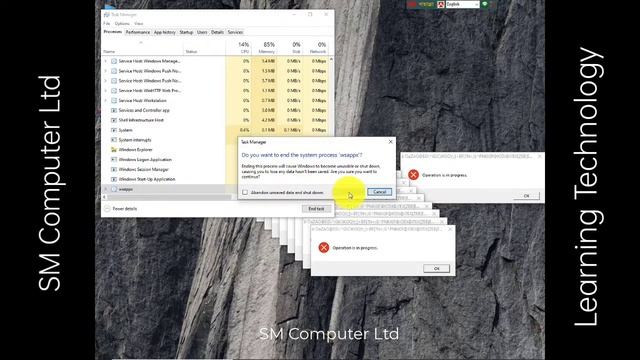Sort by Name column header
640x360 pixels.
tap(142, 47)
